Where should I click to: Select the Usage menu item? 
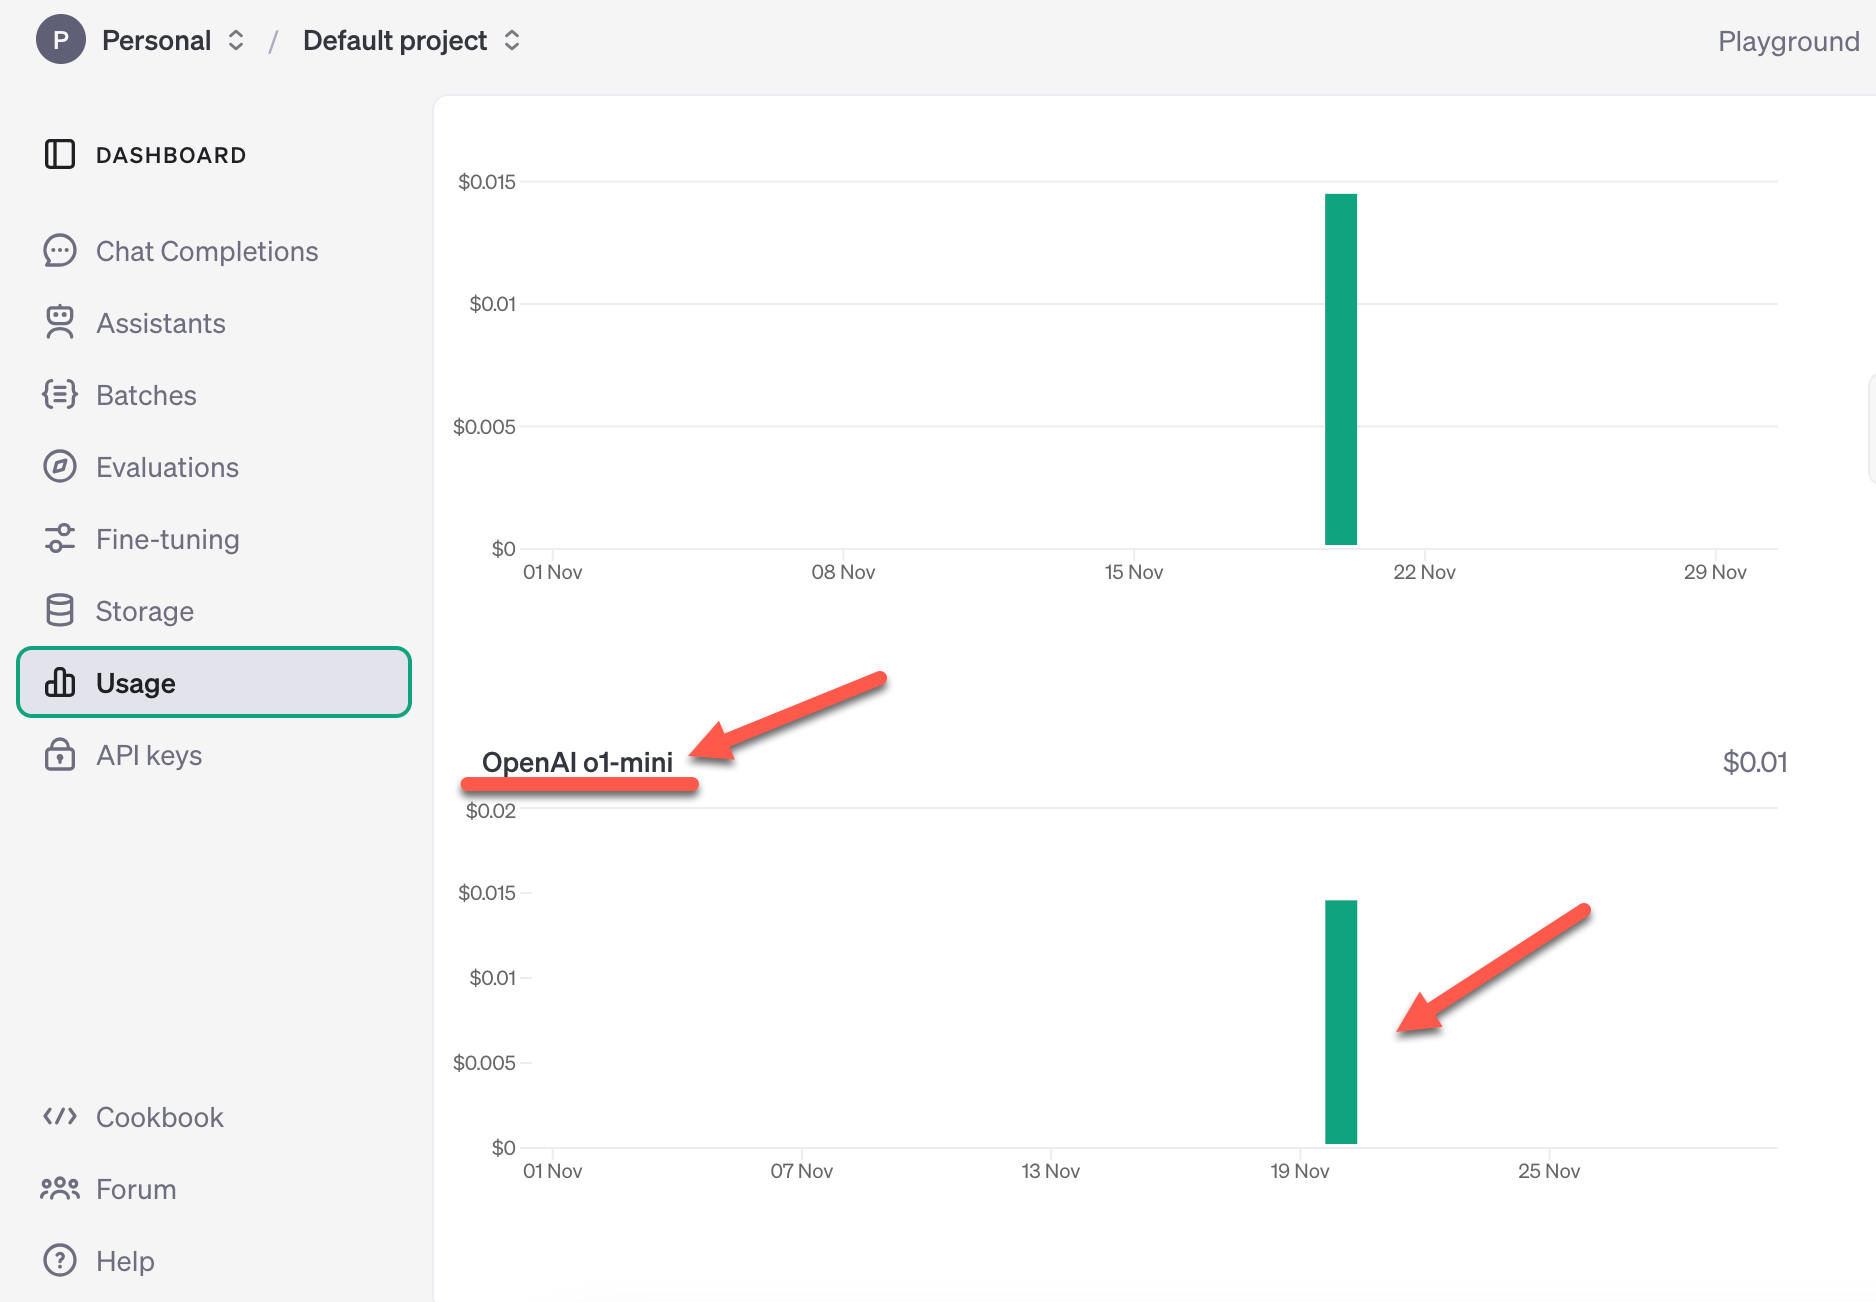(x=214, y=683)
